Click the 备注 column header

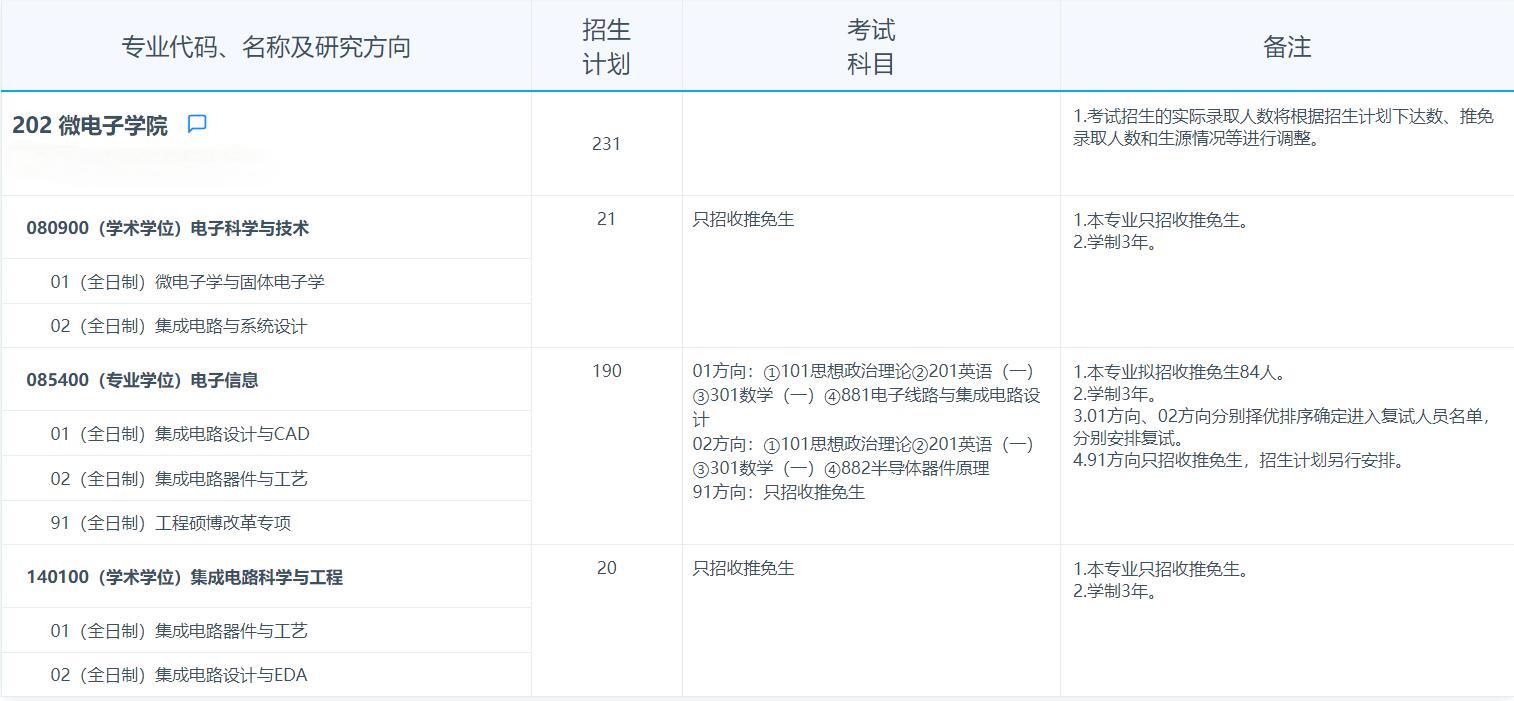1286,45
